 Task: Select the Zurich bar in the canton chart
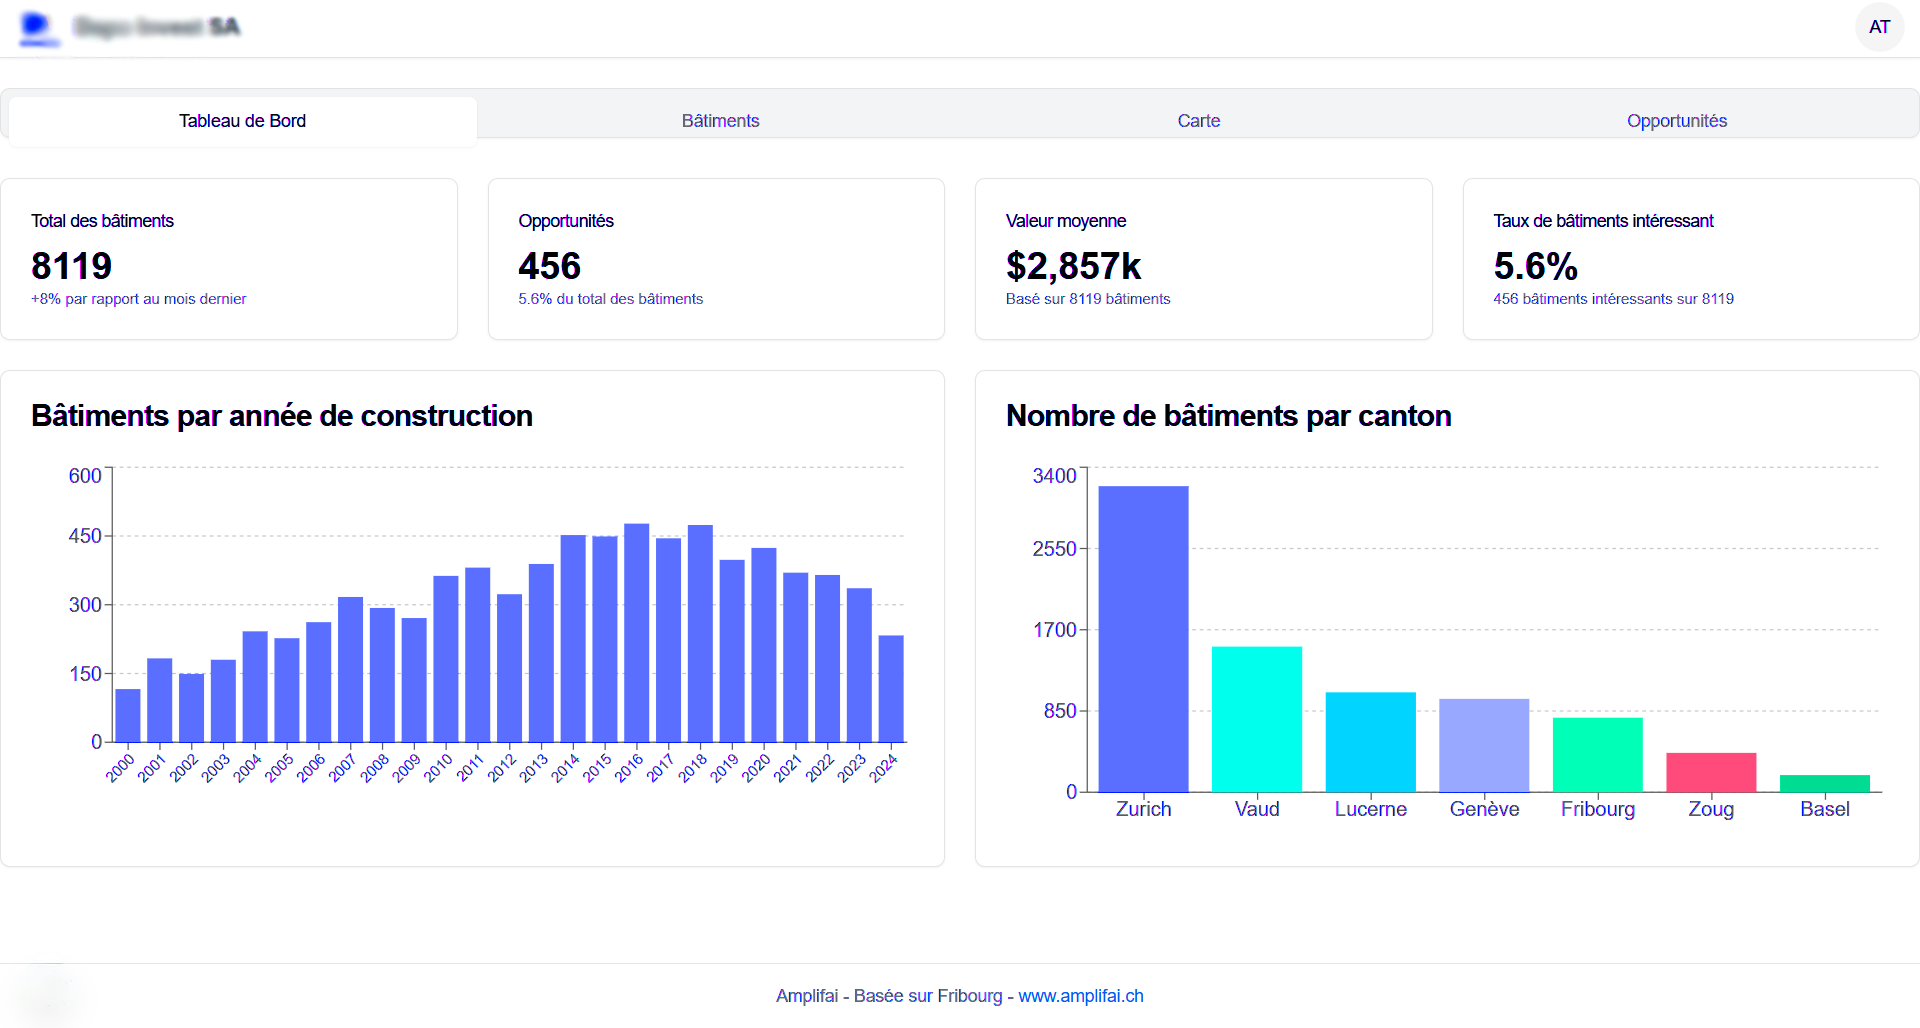click(1143, 640)
